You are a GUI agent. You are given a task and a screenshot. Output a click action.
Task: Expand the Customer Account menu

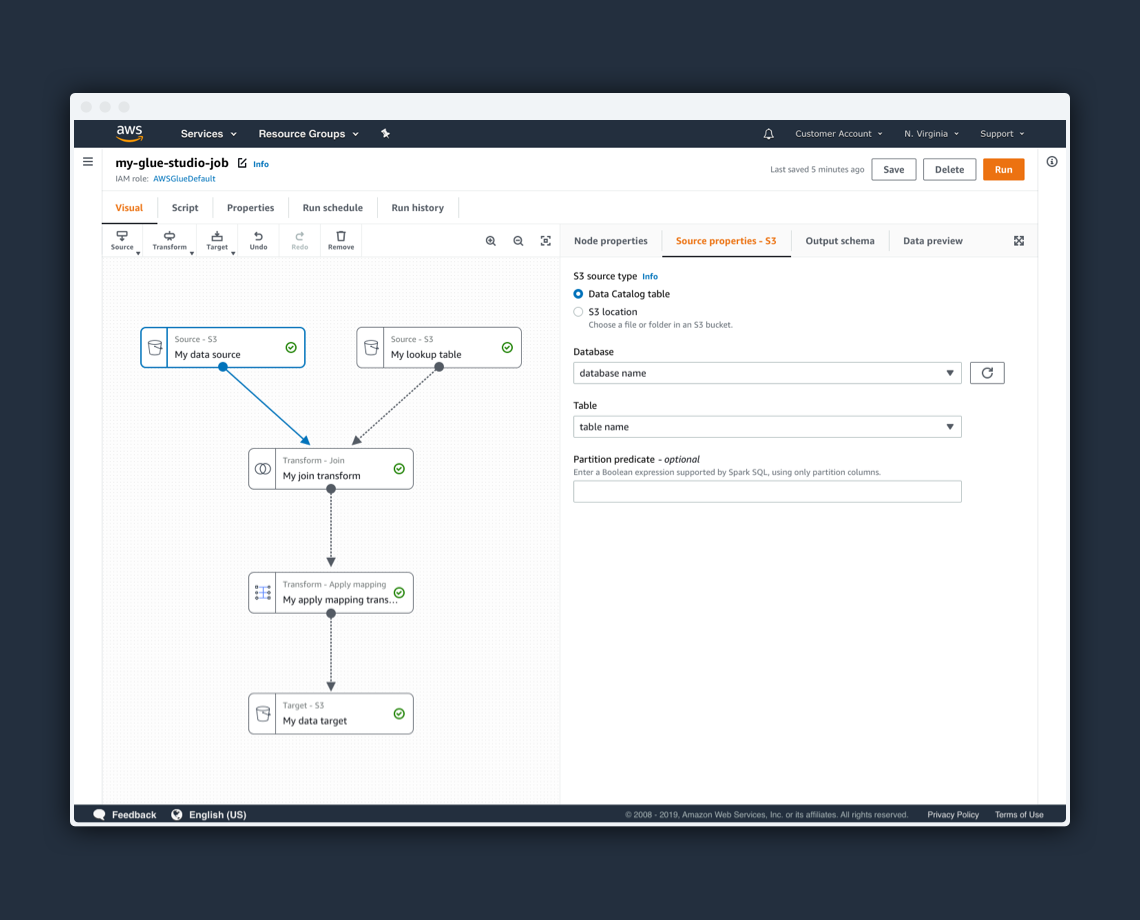[838, 134]
